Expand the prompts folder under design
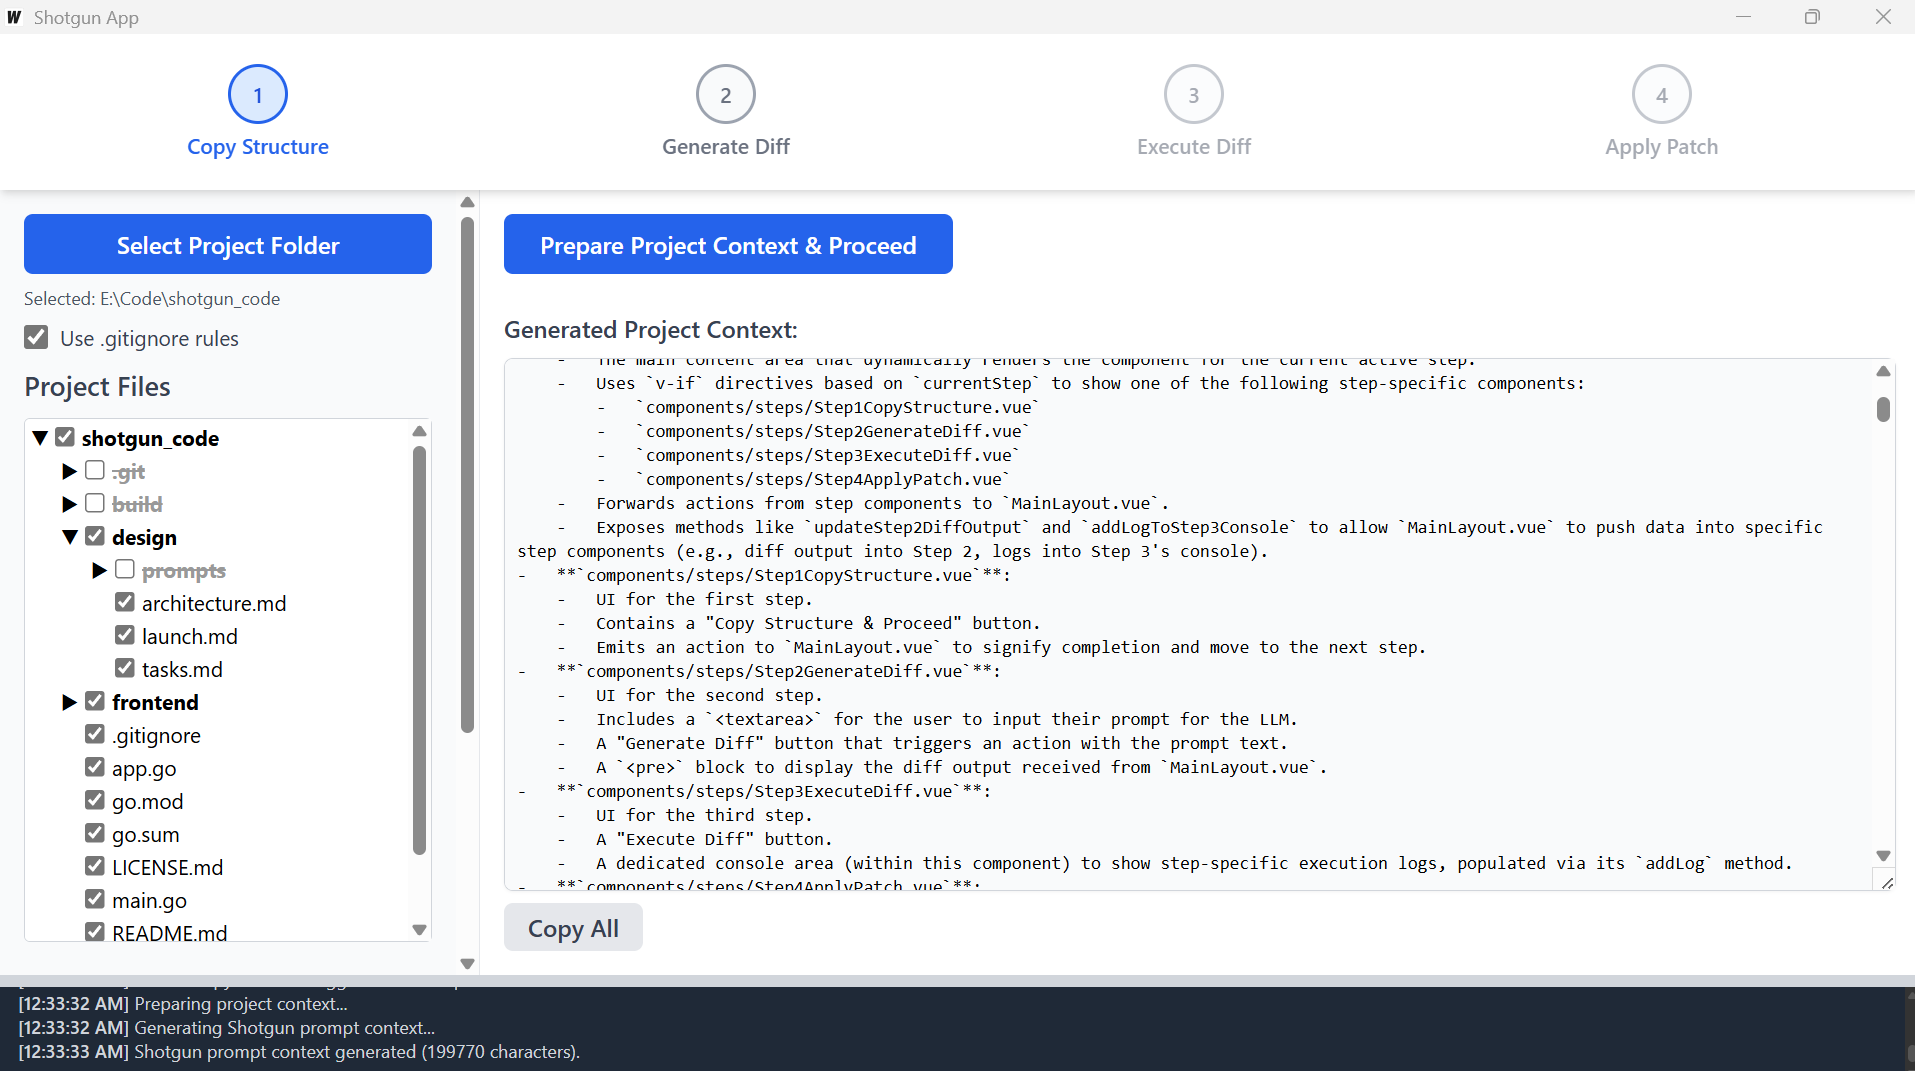This screenshot has height=1071, width=1915. coord(99,570)
